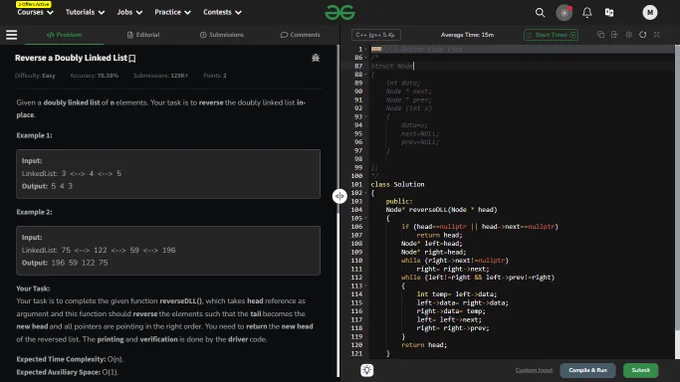Switch to the Submissions tab

tap(222, 35)
